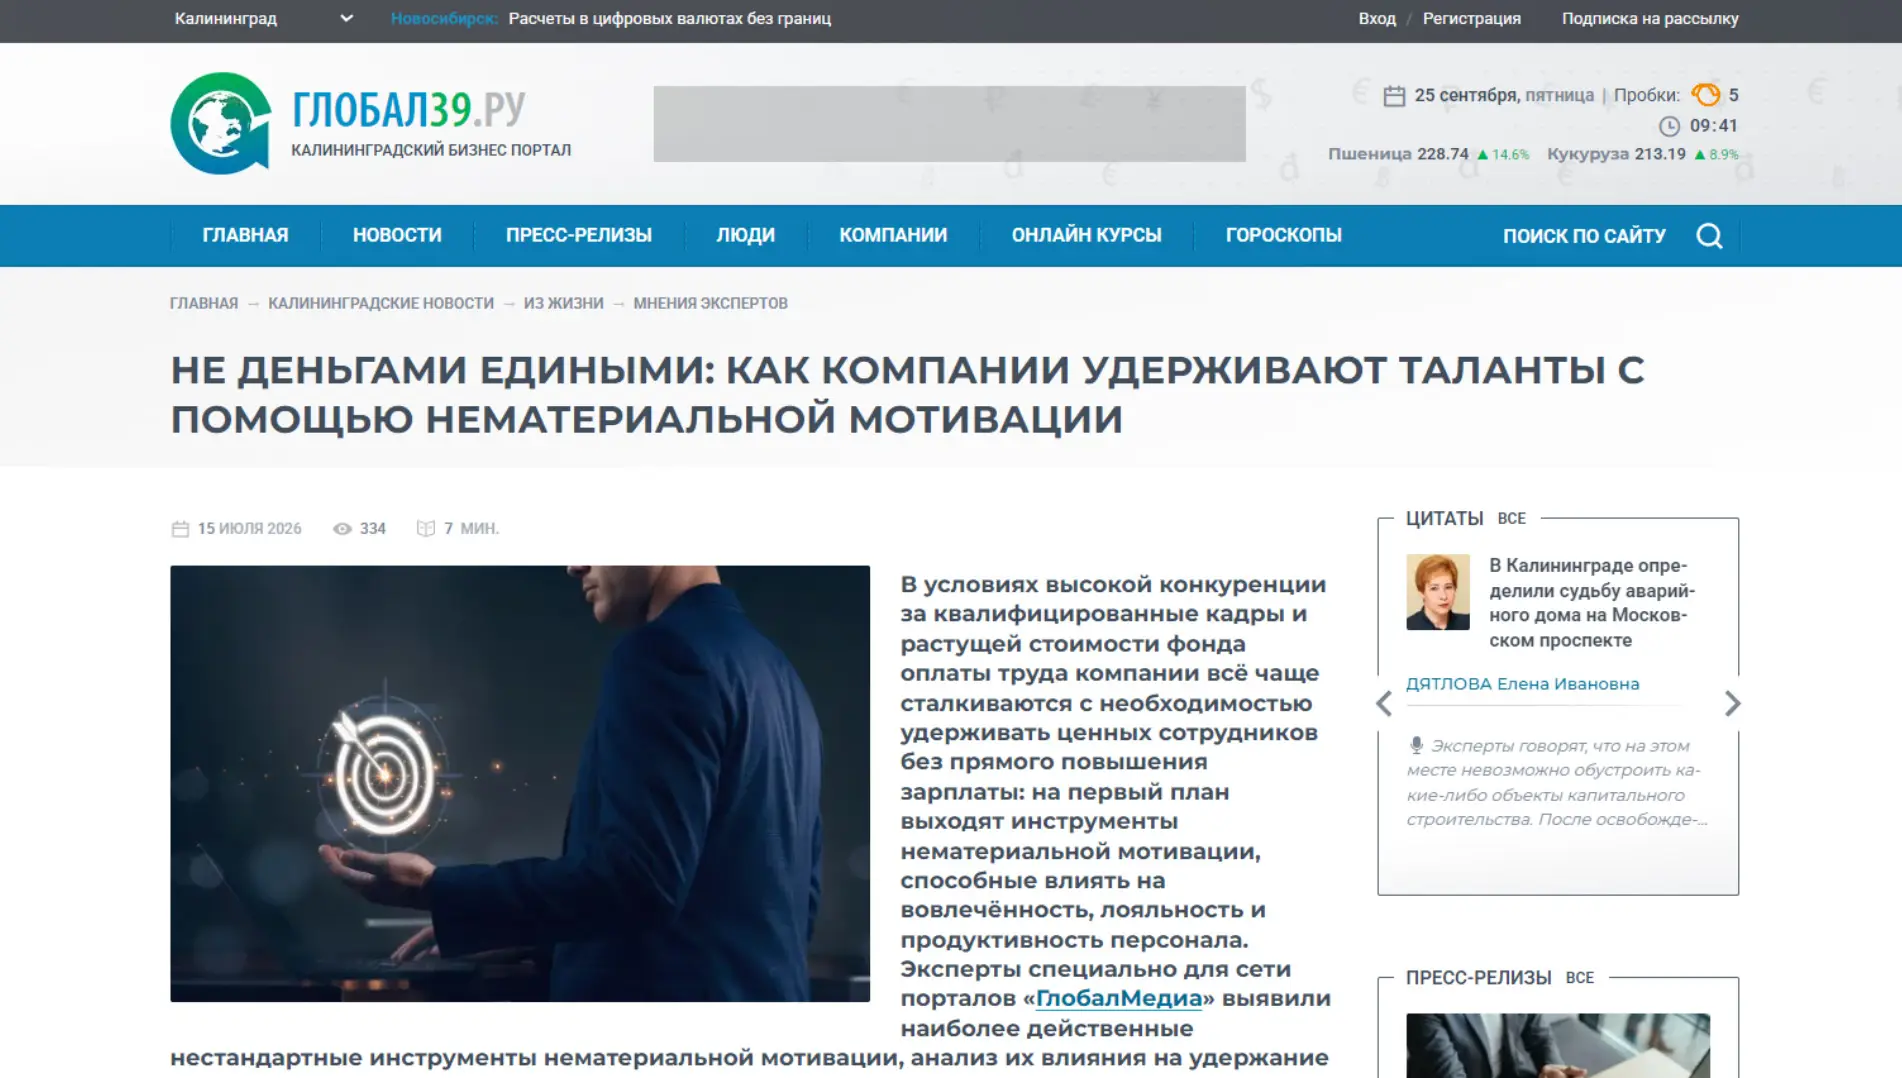The image size is (1902, 1078).
Task: Click Подписка на рассылку link
Action: pos(1650,18)
